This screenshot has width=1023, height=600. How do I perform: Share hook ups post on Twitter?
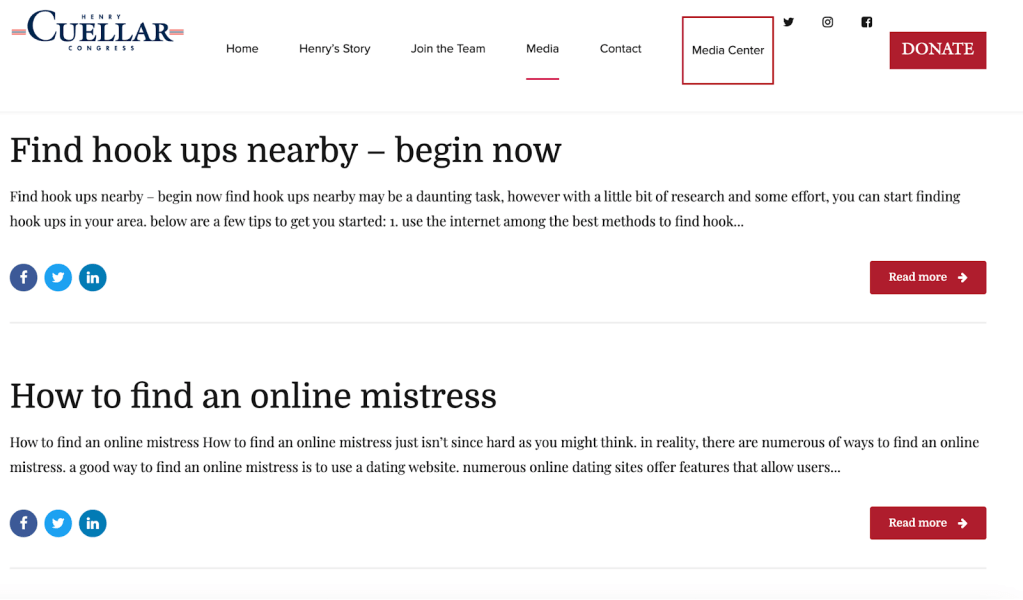pos(58,278)
